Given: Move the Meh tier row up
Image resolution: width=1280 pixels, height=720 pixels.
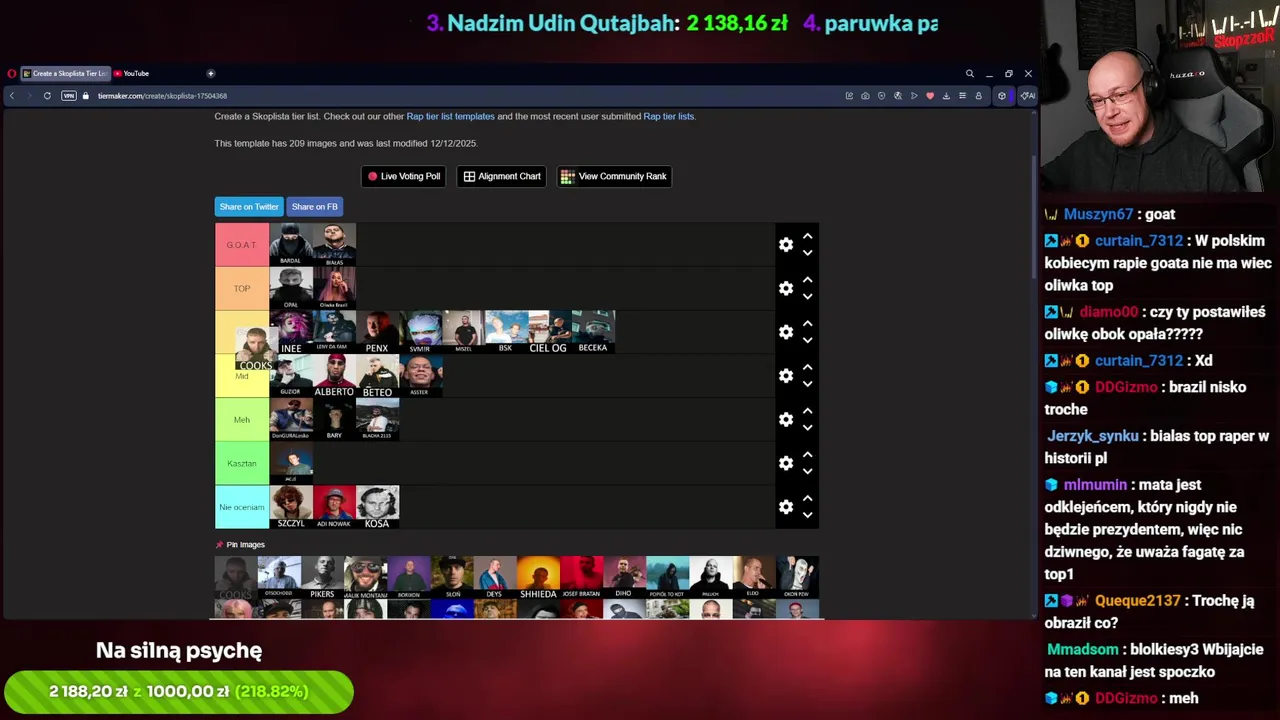Looking at the screenshot, I should pyautogui.click(x=807, y=411).
